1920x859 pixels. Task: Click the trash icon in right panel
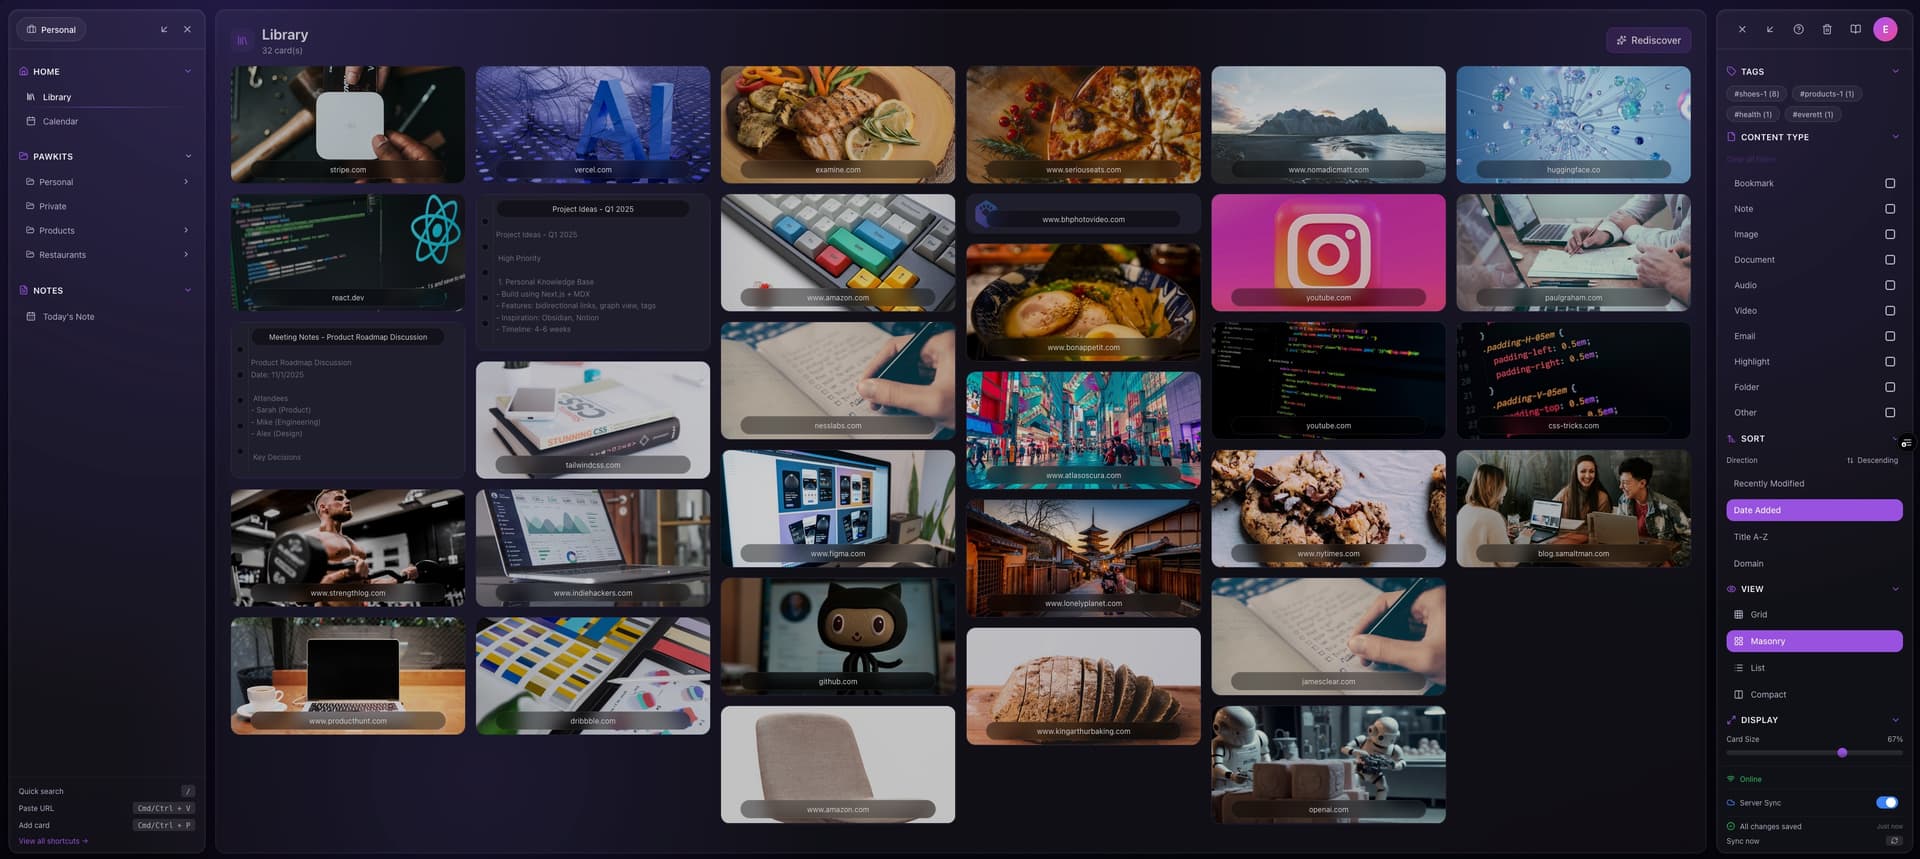tap(1826, 30)
